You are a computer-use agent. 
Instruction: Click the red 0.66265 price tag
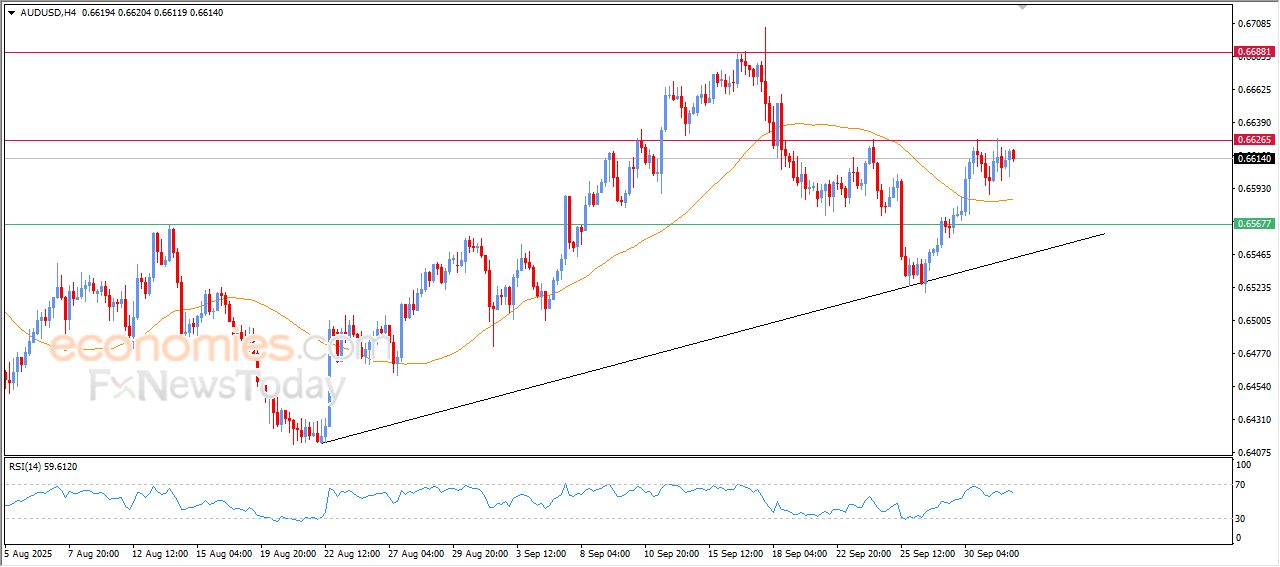(1254, 140)
